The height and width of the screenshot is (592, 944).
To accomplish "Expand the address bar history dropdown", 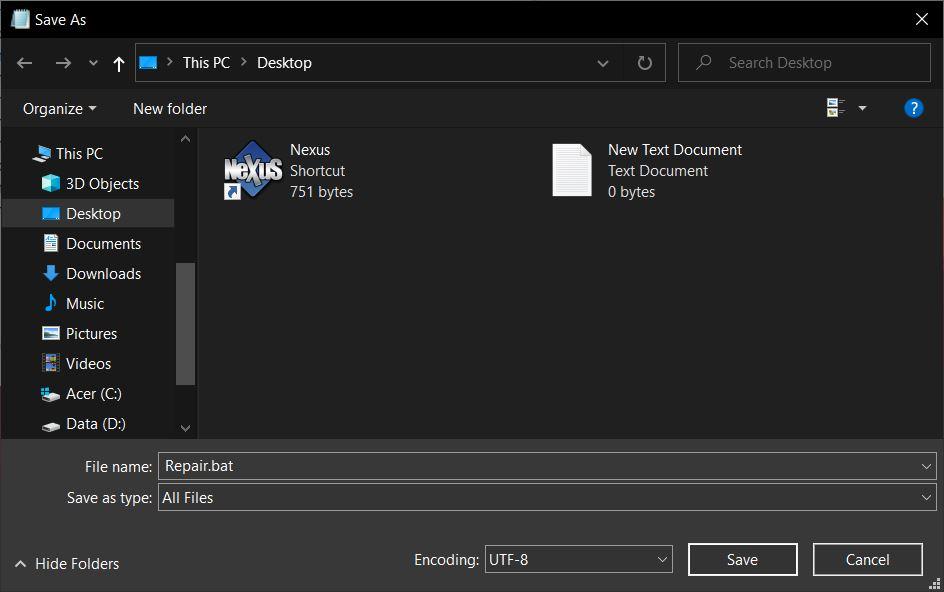I will (603, 63).
